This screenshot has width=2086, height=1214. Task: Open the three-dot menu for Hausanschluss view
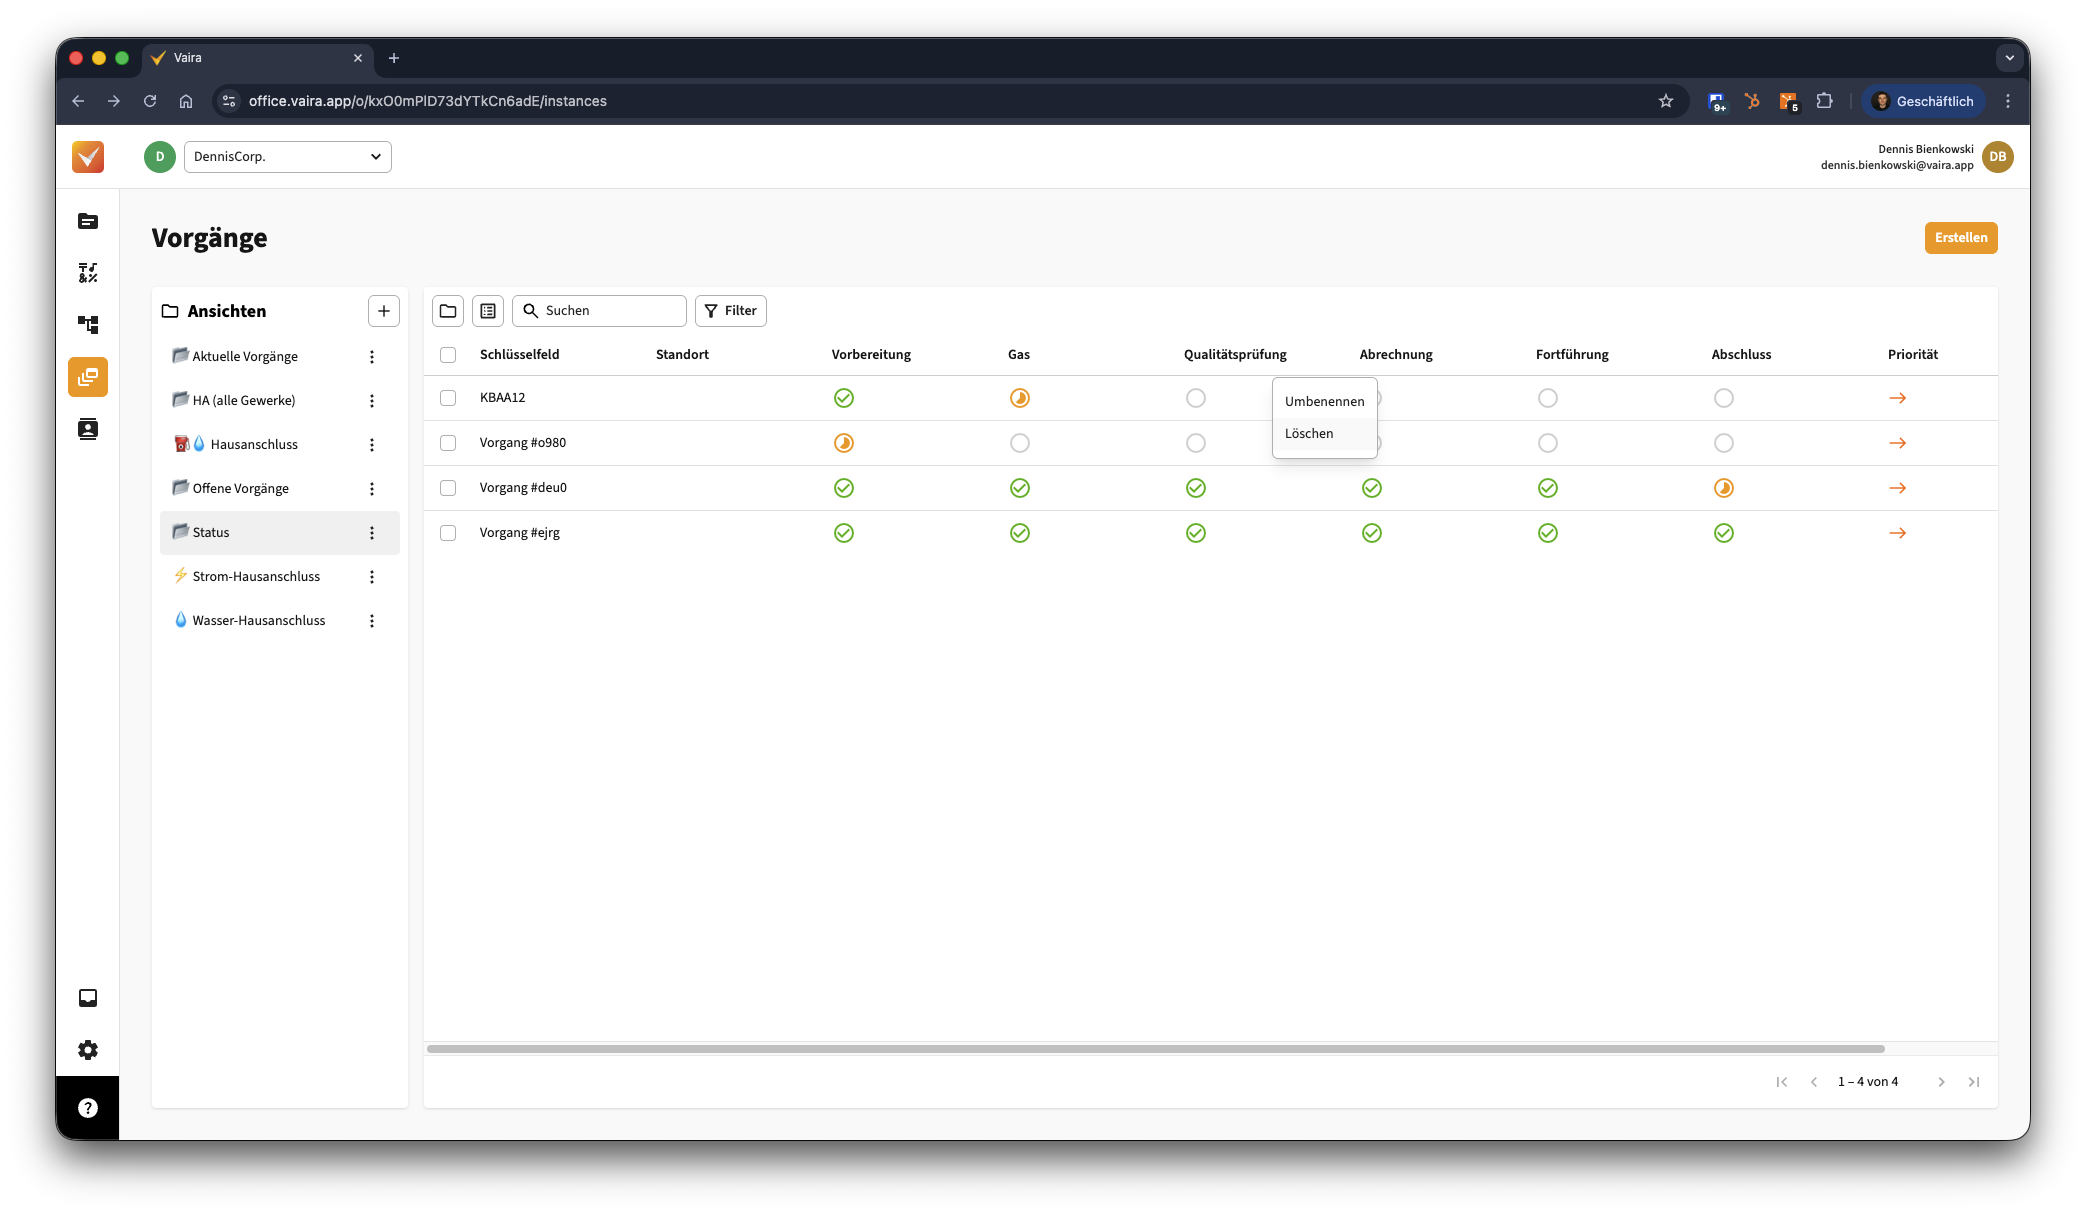click(372, 445)
